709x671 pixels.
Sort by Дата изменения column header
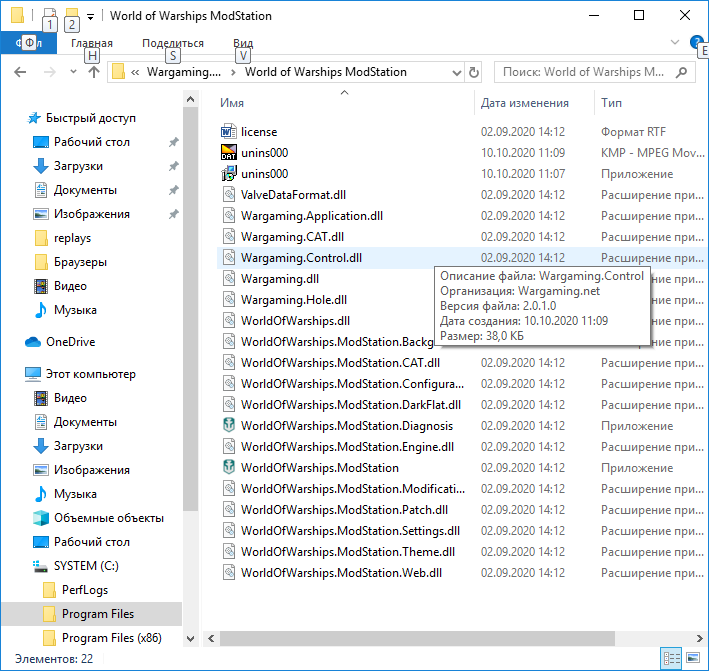point(525,103)
